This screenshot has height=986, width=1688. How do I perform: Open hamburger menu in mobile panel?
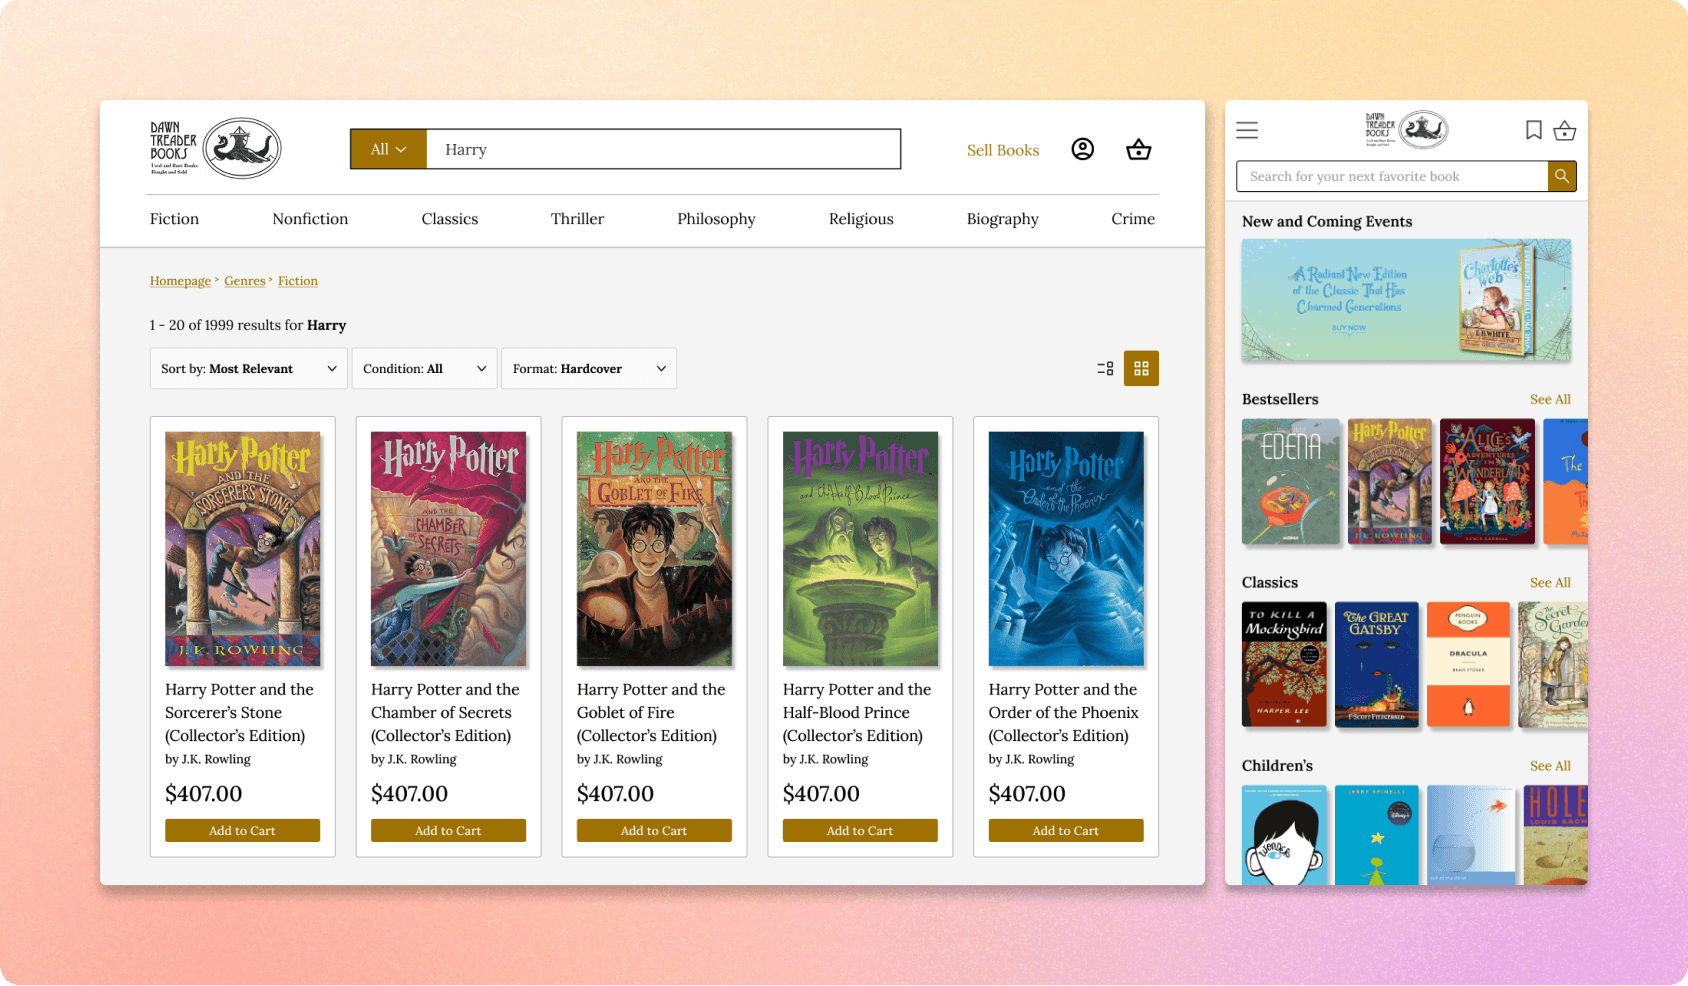click(1246, 130)
